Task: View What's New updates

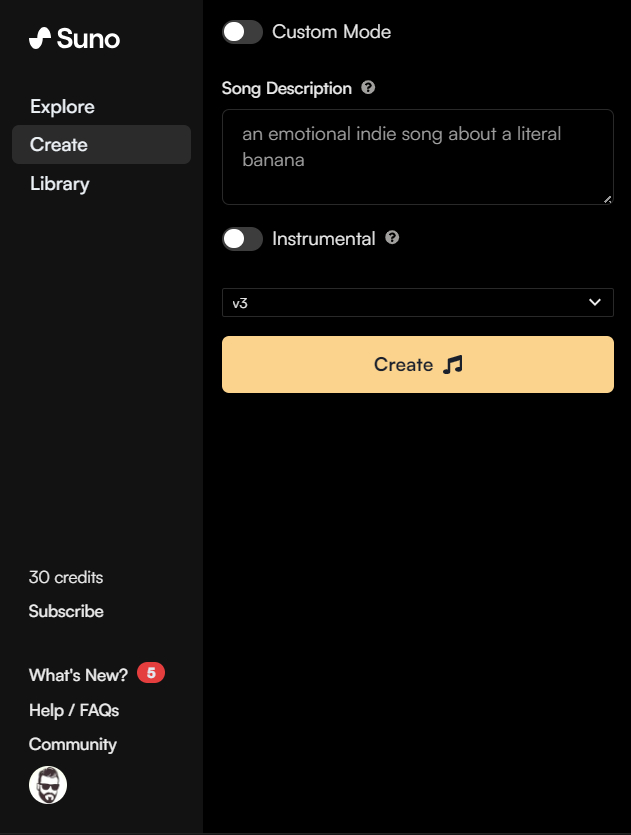Action: [x=78, y=675]
